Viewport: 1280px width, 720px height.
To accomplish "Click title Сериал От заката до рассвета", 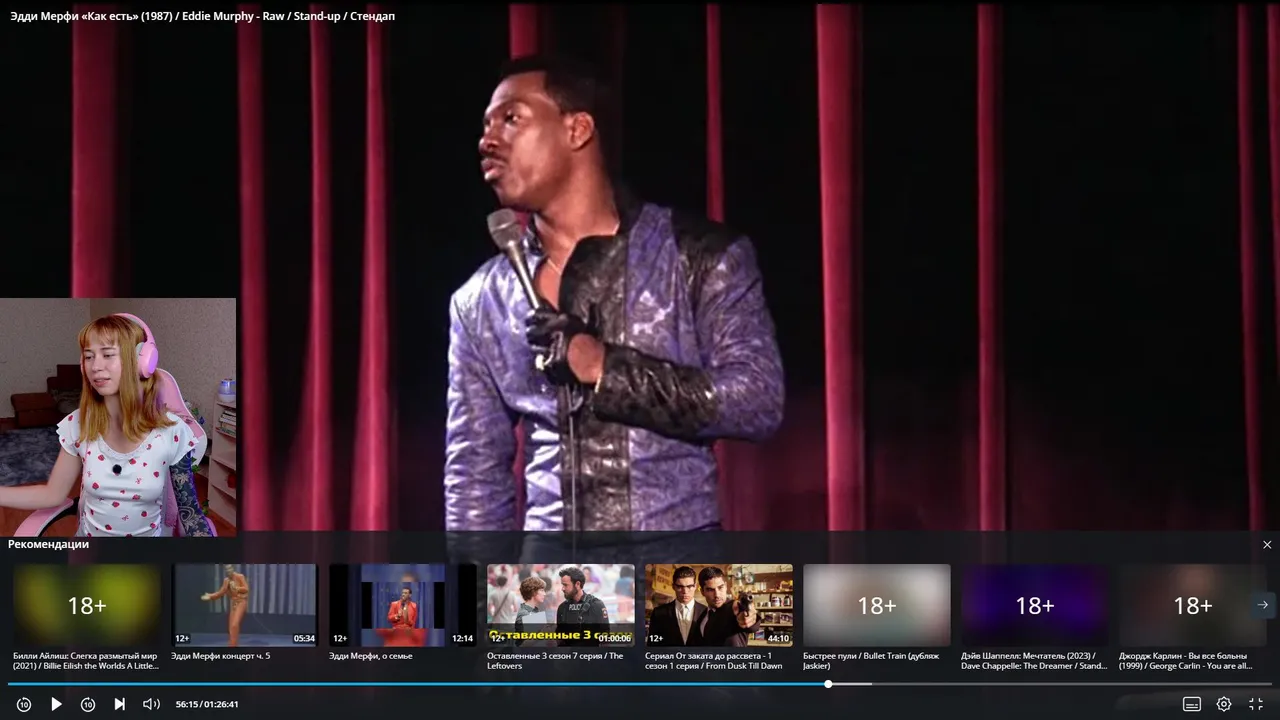I will pyautogui.click(x=714, y=661).
